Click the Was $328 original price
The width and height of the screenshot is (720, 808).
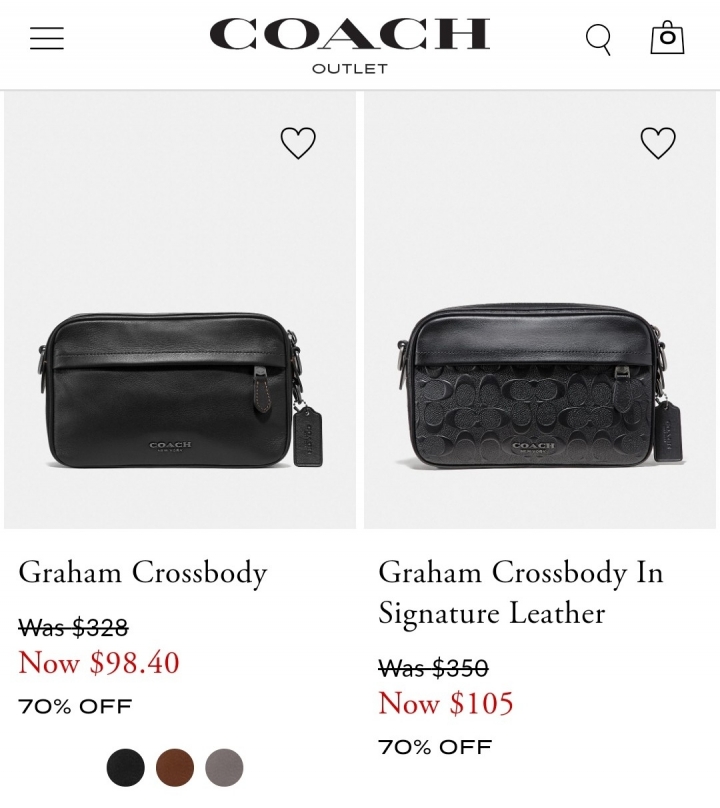click(73, 627)
